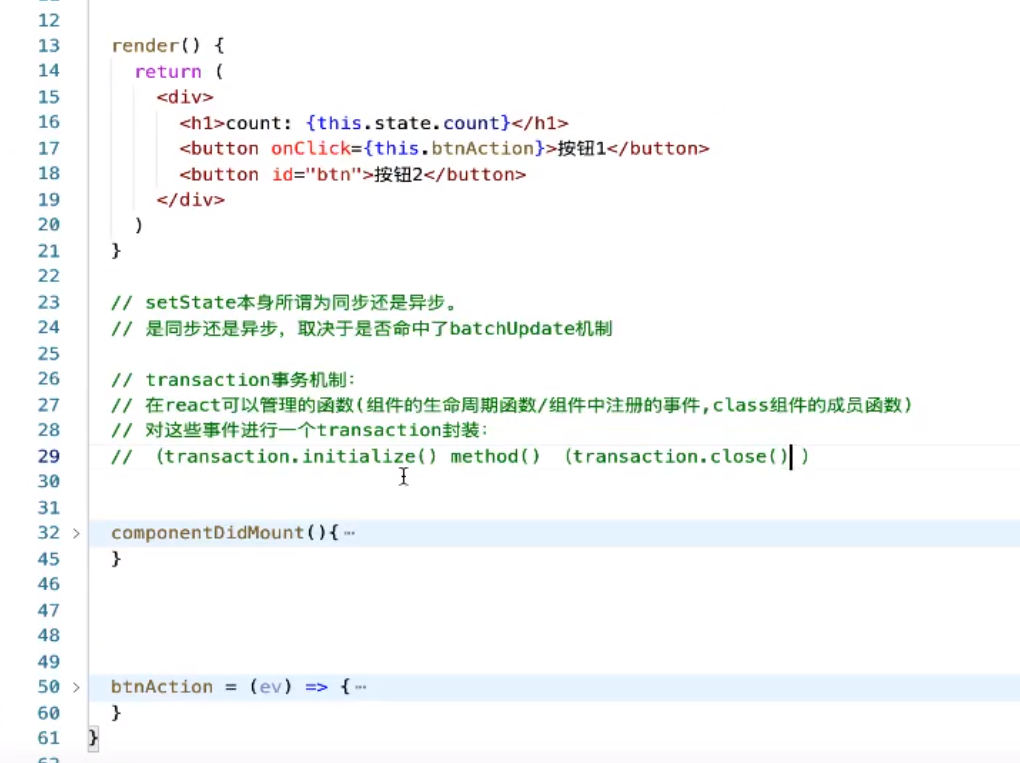Select line number 50 next to btnAction
Screen dimensions: 1020x763
tap(48, 687)
